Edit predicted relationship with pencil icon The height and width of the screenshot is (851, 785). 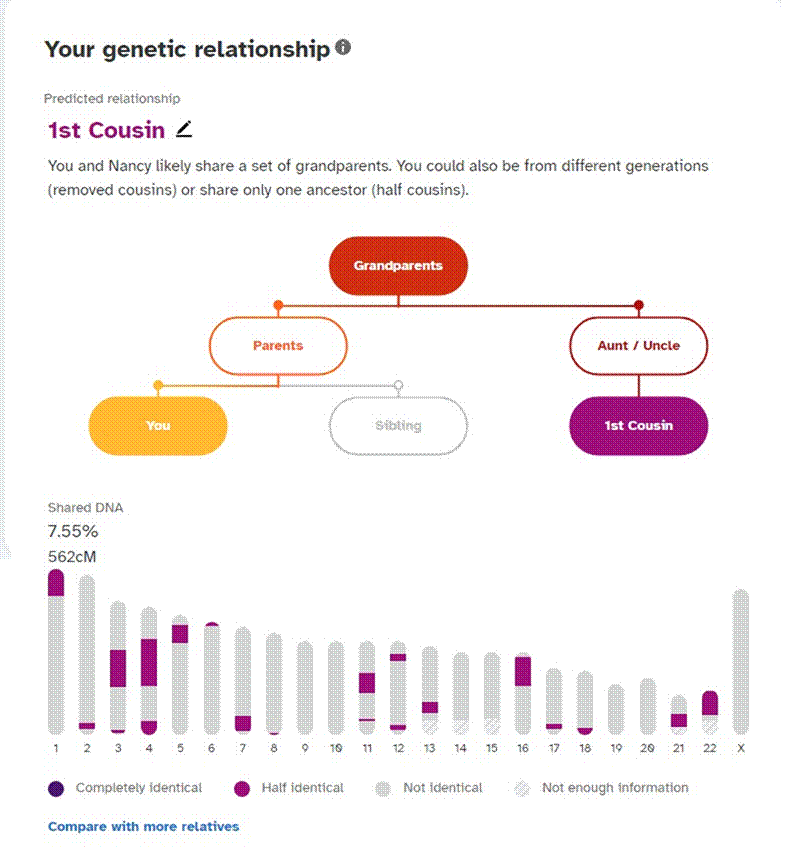point(184,129)
